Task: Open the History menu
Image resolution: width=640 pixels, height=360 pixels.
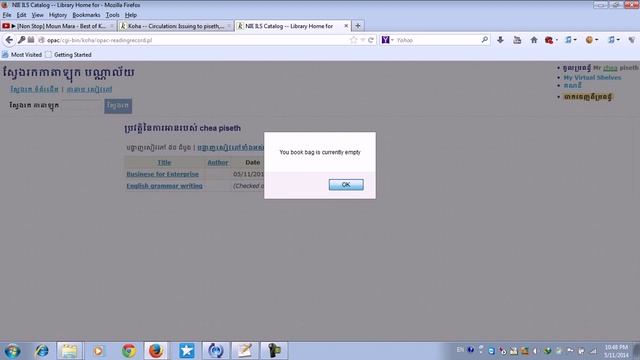Action: click(58, 15)
